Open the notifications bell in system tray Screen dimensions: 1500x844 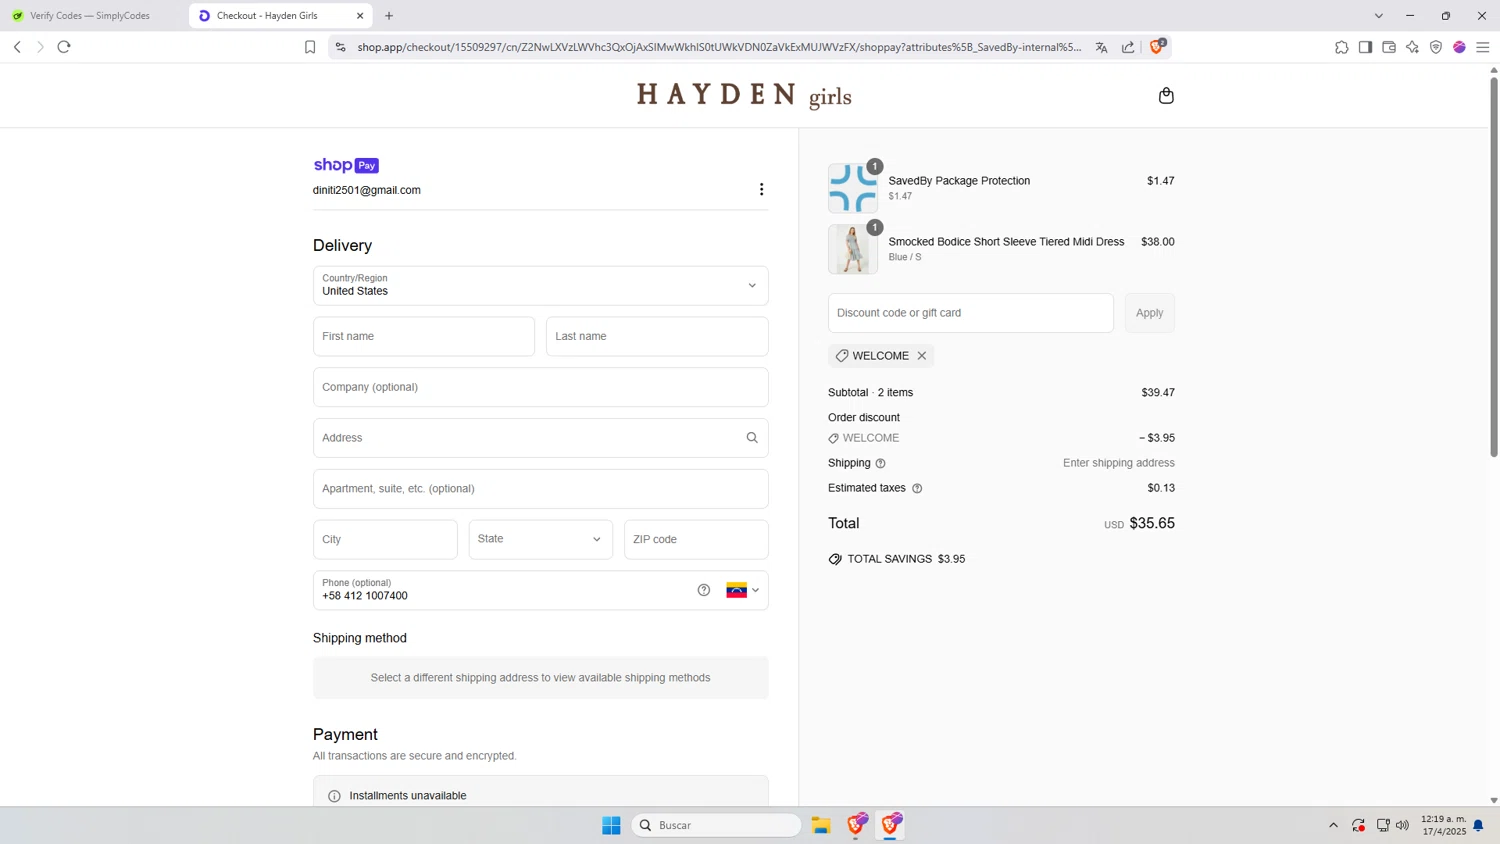[x=1478, y=825]
